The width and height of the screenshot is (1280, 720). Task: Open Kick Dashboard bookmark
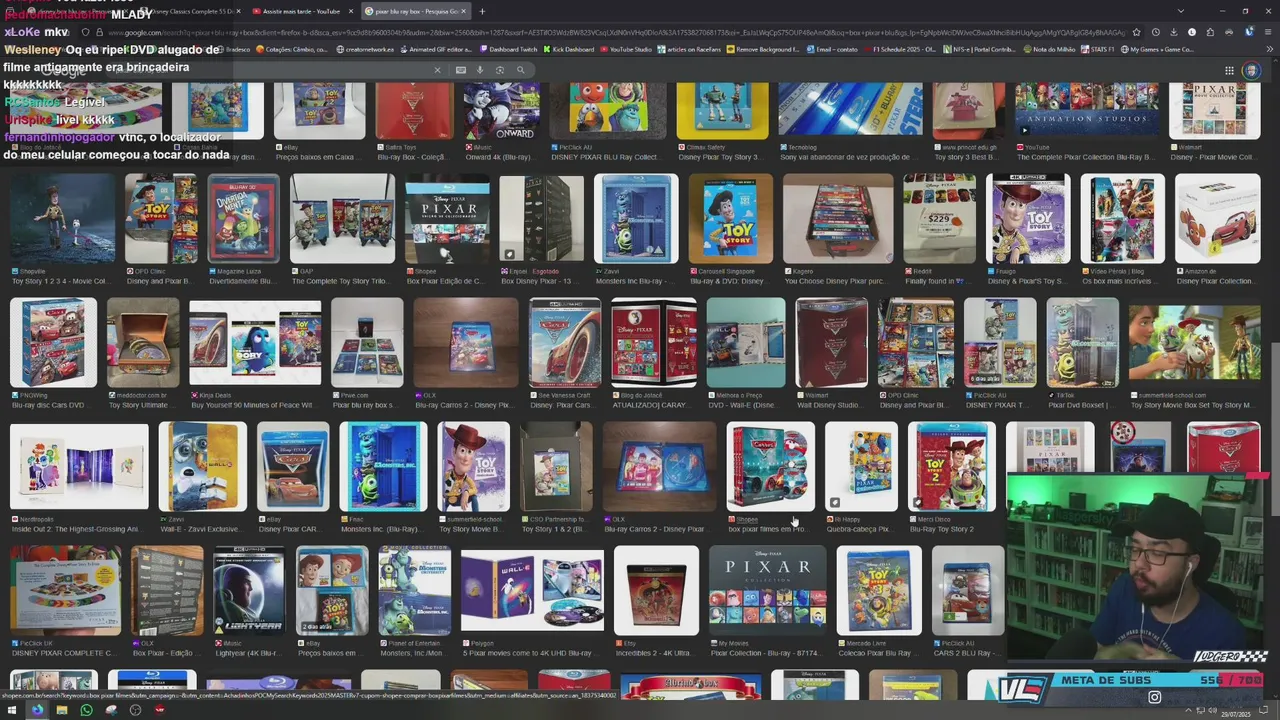point(567,49)
